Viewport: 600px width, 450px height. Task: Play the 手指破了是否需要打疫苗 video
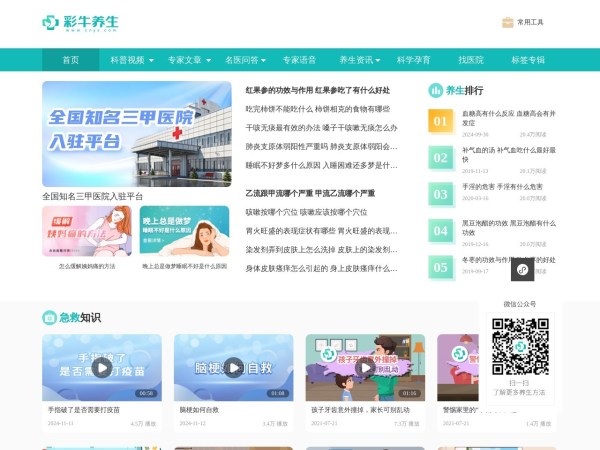point(101,367)
